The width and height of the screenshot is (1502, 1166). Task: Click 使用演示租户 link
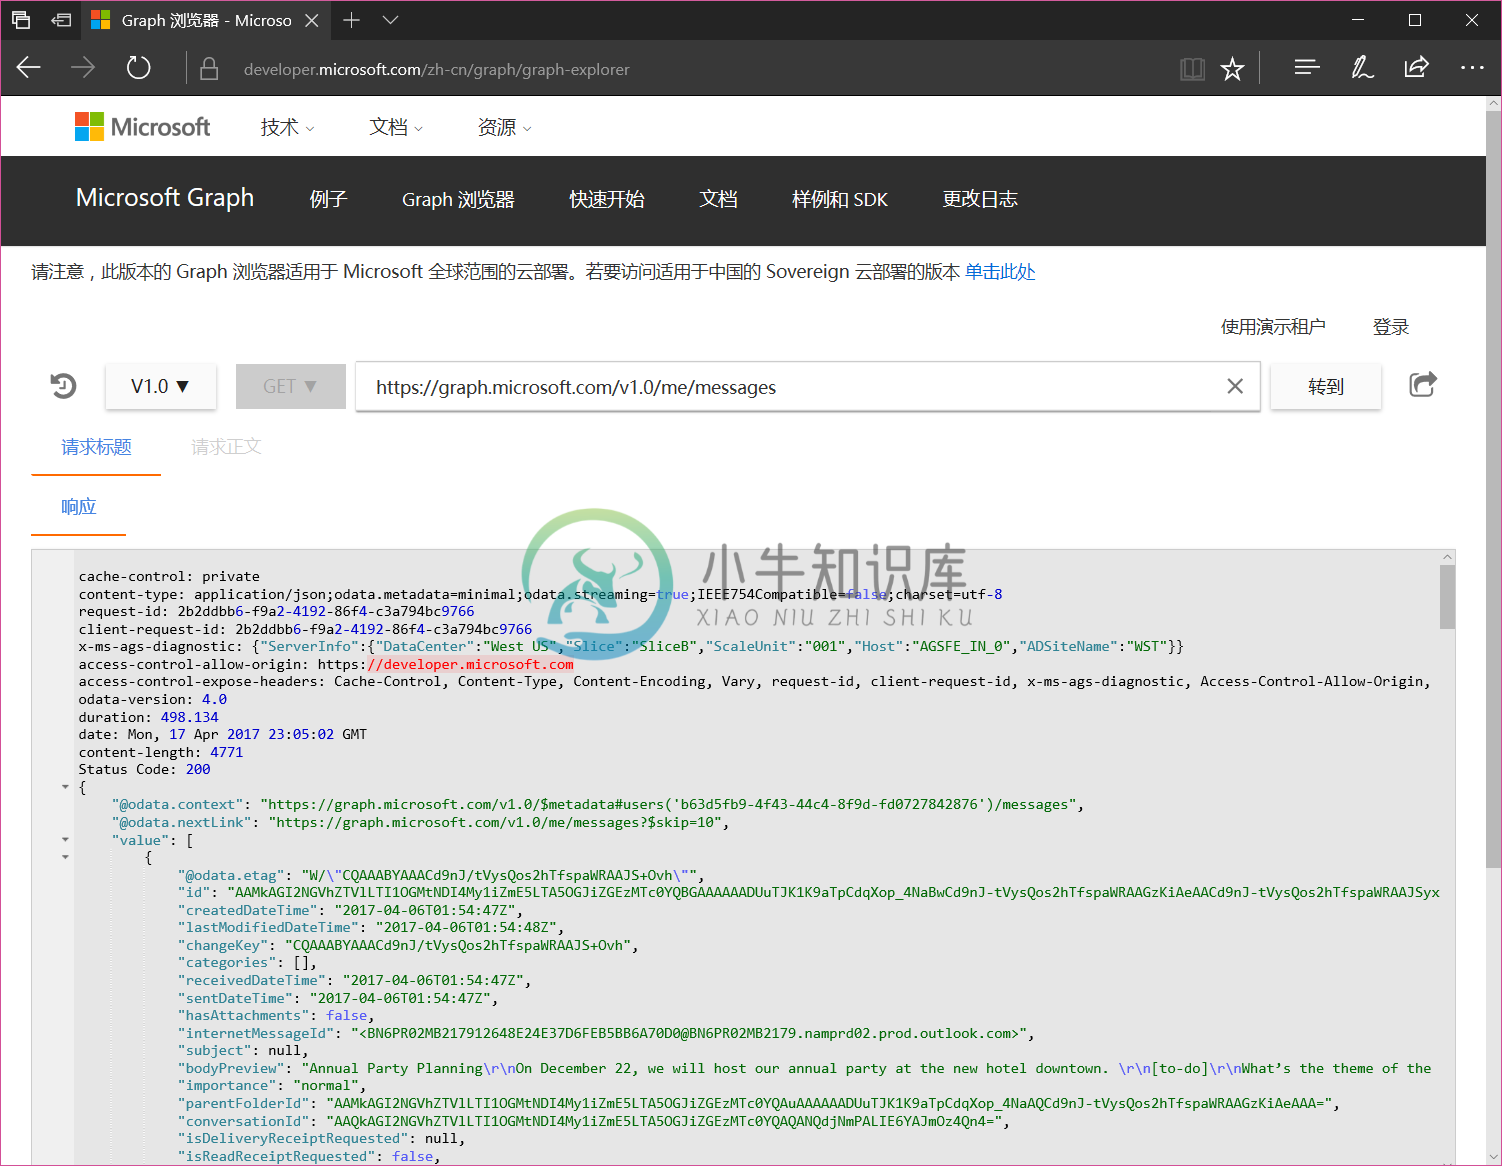pyautogui.click(x=1273, y=327)
